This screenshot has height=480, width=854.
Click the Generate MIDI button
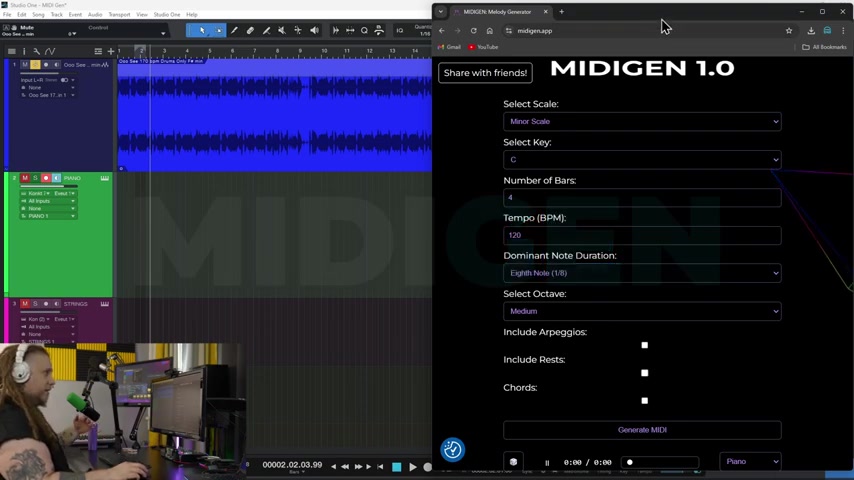point(642,430)
